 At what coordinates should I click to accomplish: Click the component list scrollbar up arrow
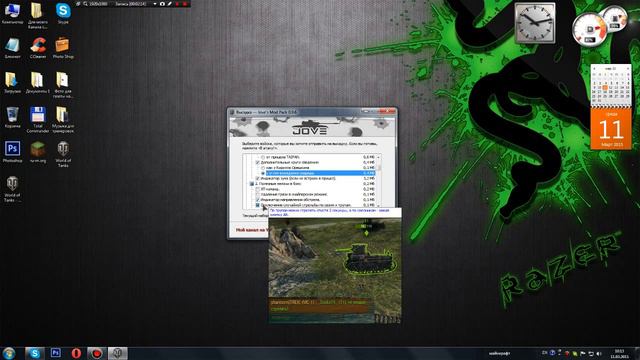point(379,157)
